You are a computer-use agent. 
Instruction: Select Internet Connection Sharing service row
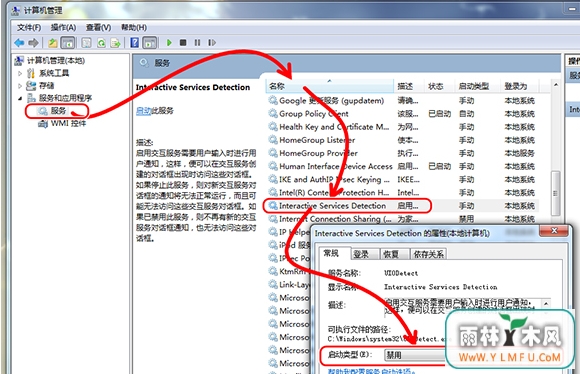pos(403,219)
